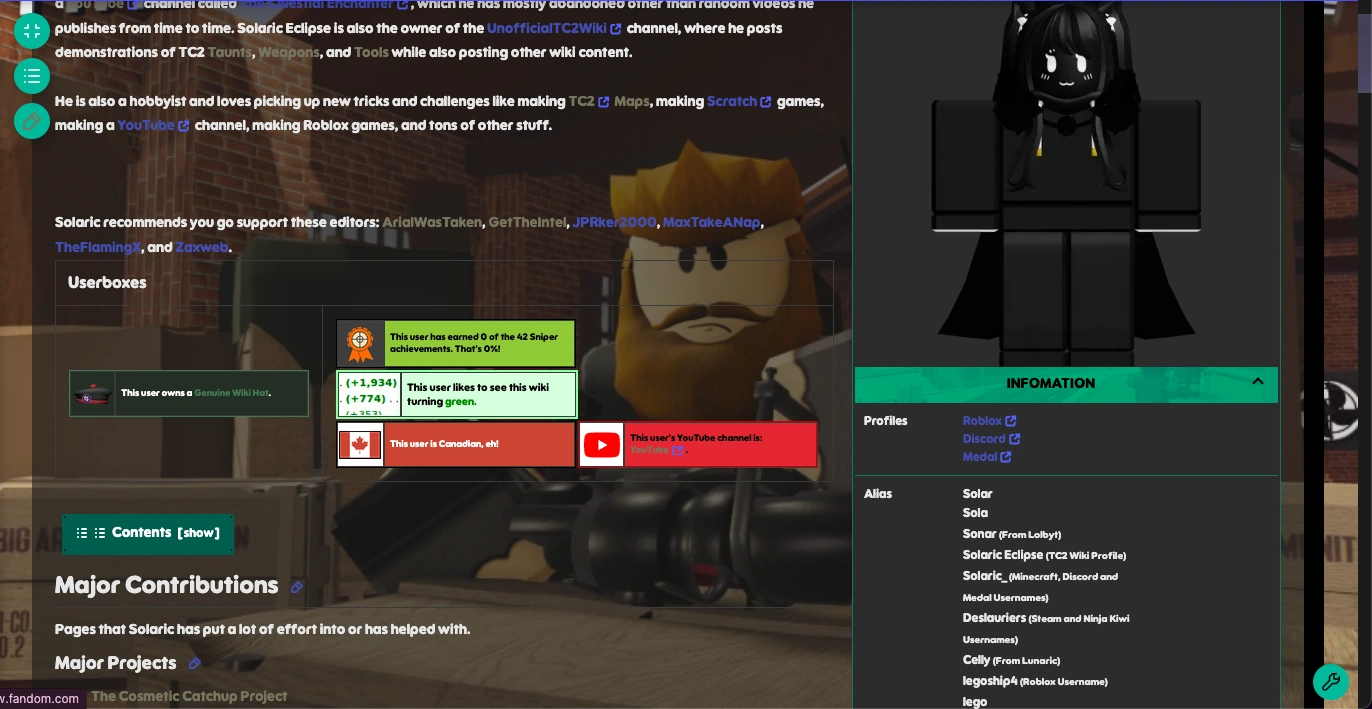The height and width of the screenshot is (709, 1372).
Task: Click the Roblox avatar image
Action: click(x=1066, y=180)
